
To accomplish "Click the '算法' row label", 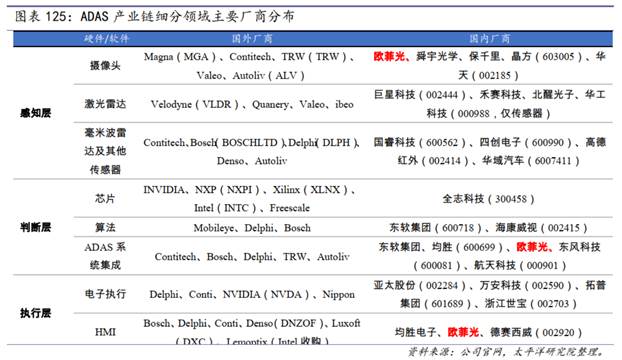I will [105, 227].
